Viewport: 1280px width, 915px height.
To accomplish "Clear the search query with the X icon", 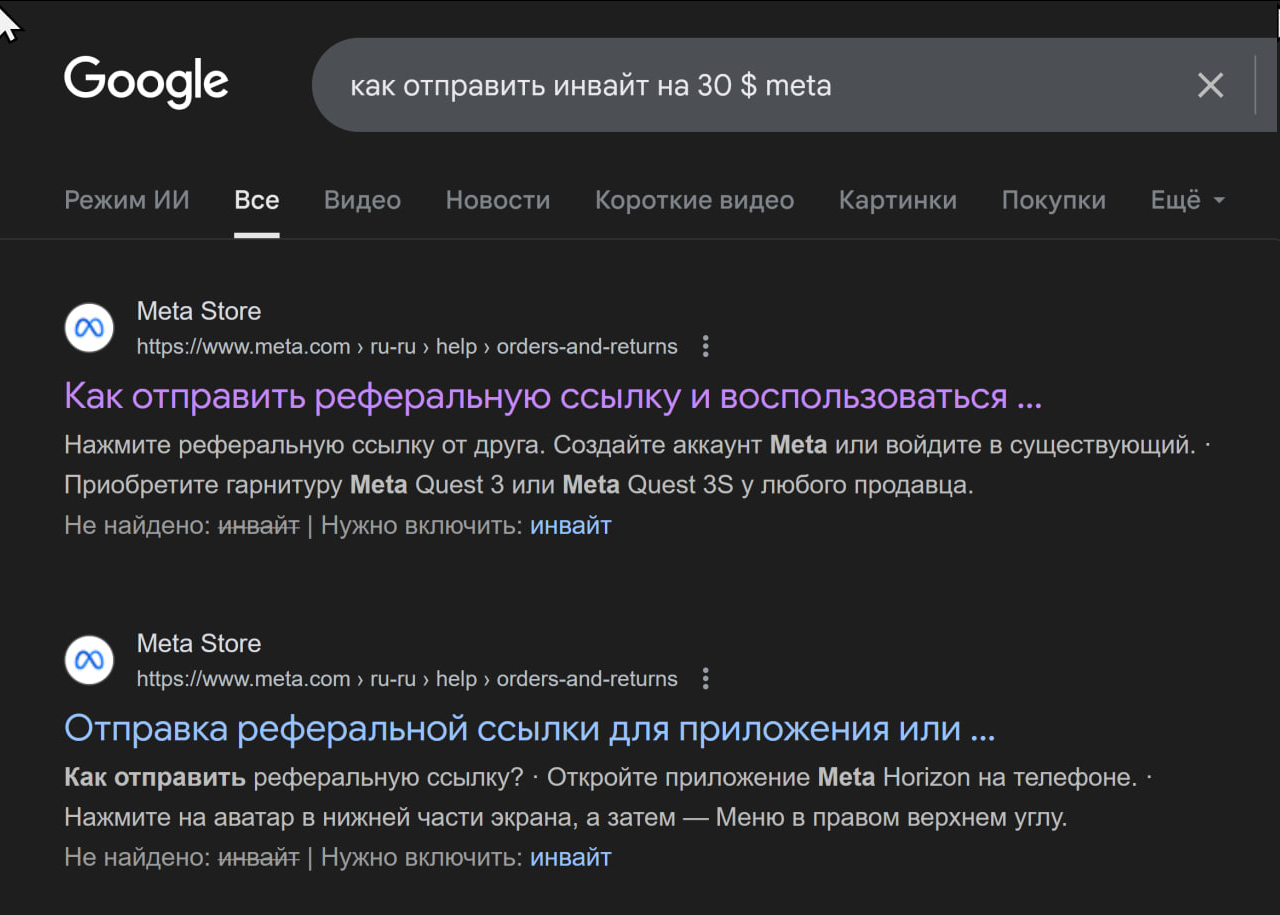I will (1210, 86).
